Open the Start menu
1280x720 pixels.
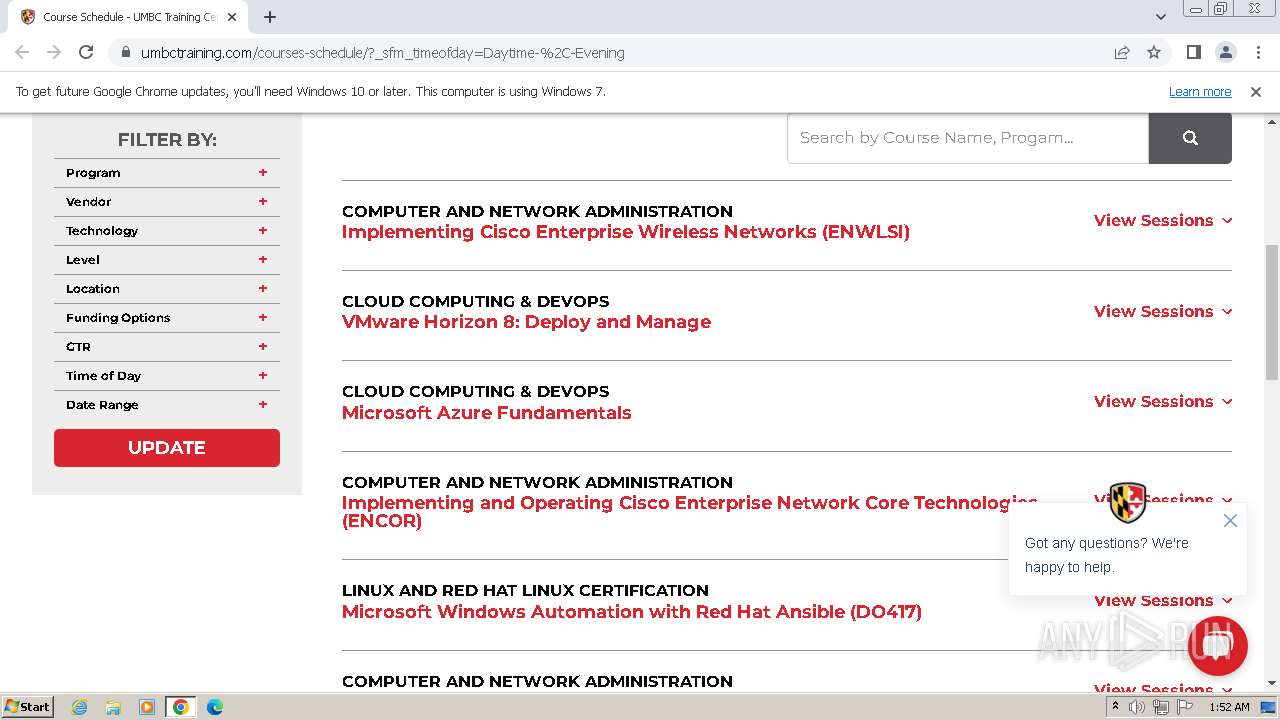pos(28,707)
